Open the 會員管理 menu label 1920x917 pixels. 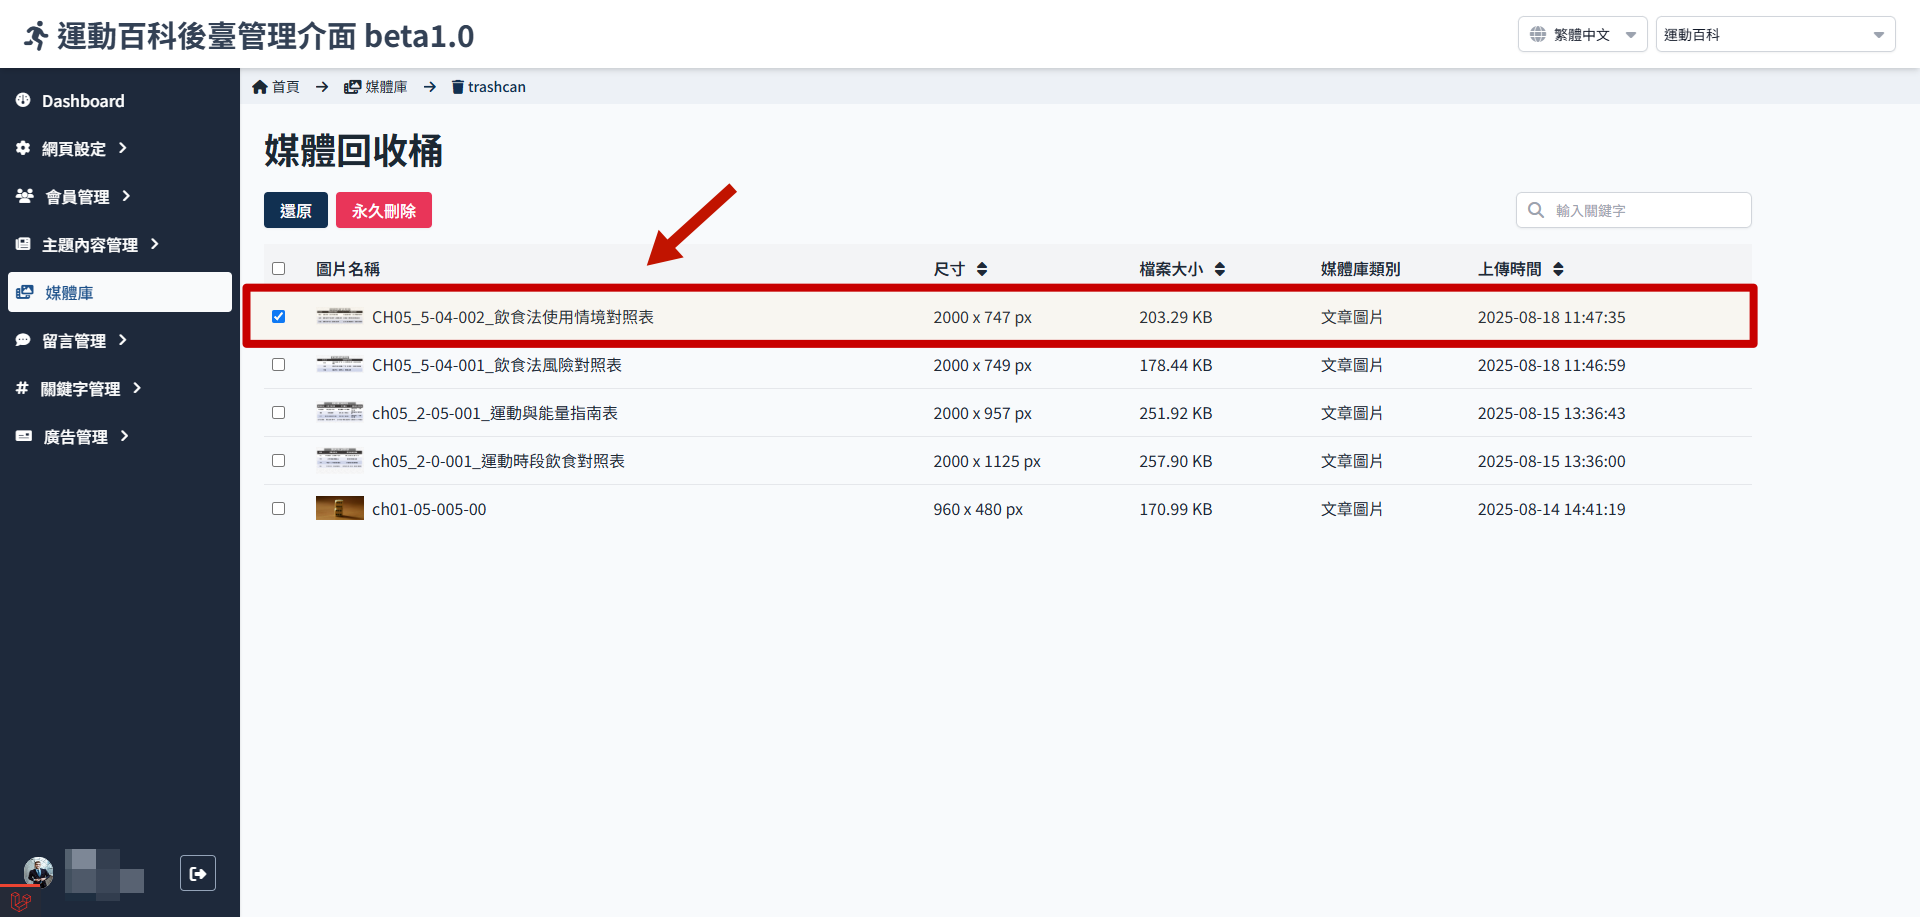click(x=77, y=197)
